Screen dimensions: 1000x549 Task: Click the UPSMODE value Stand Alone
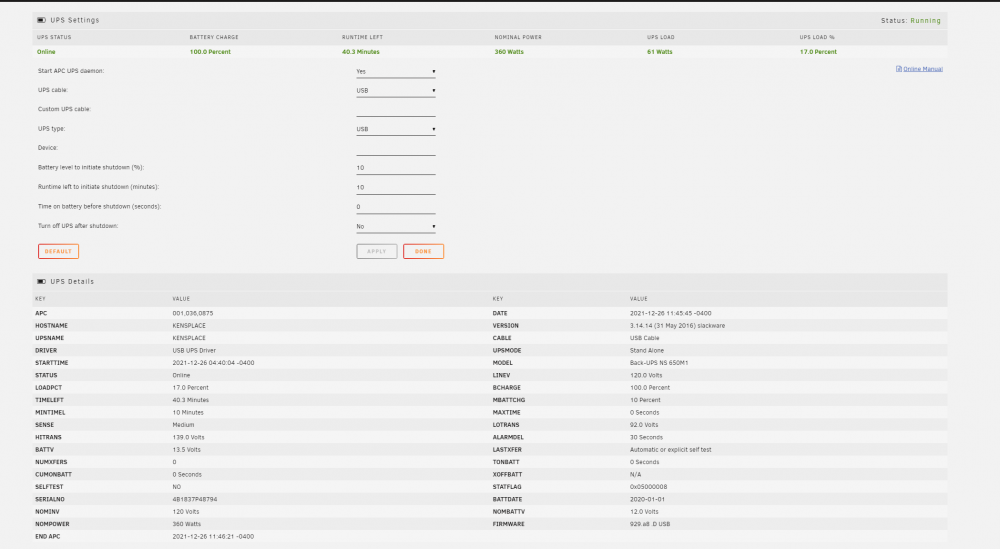click(x=647, y=351)
